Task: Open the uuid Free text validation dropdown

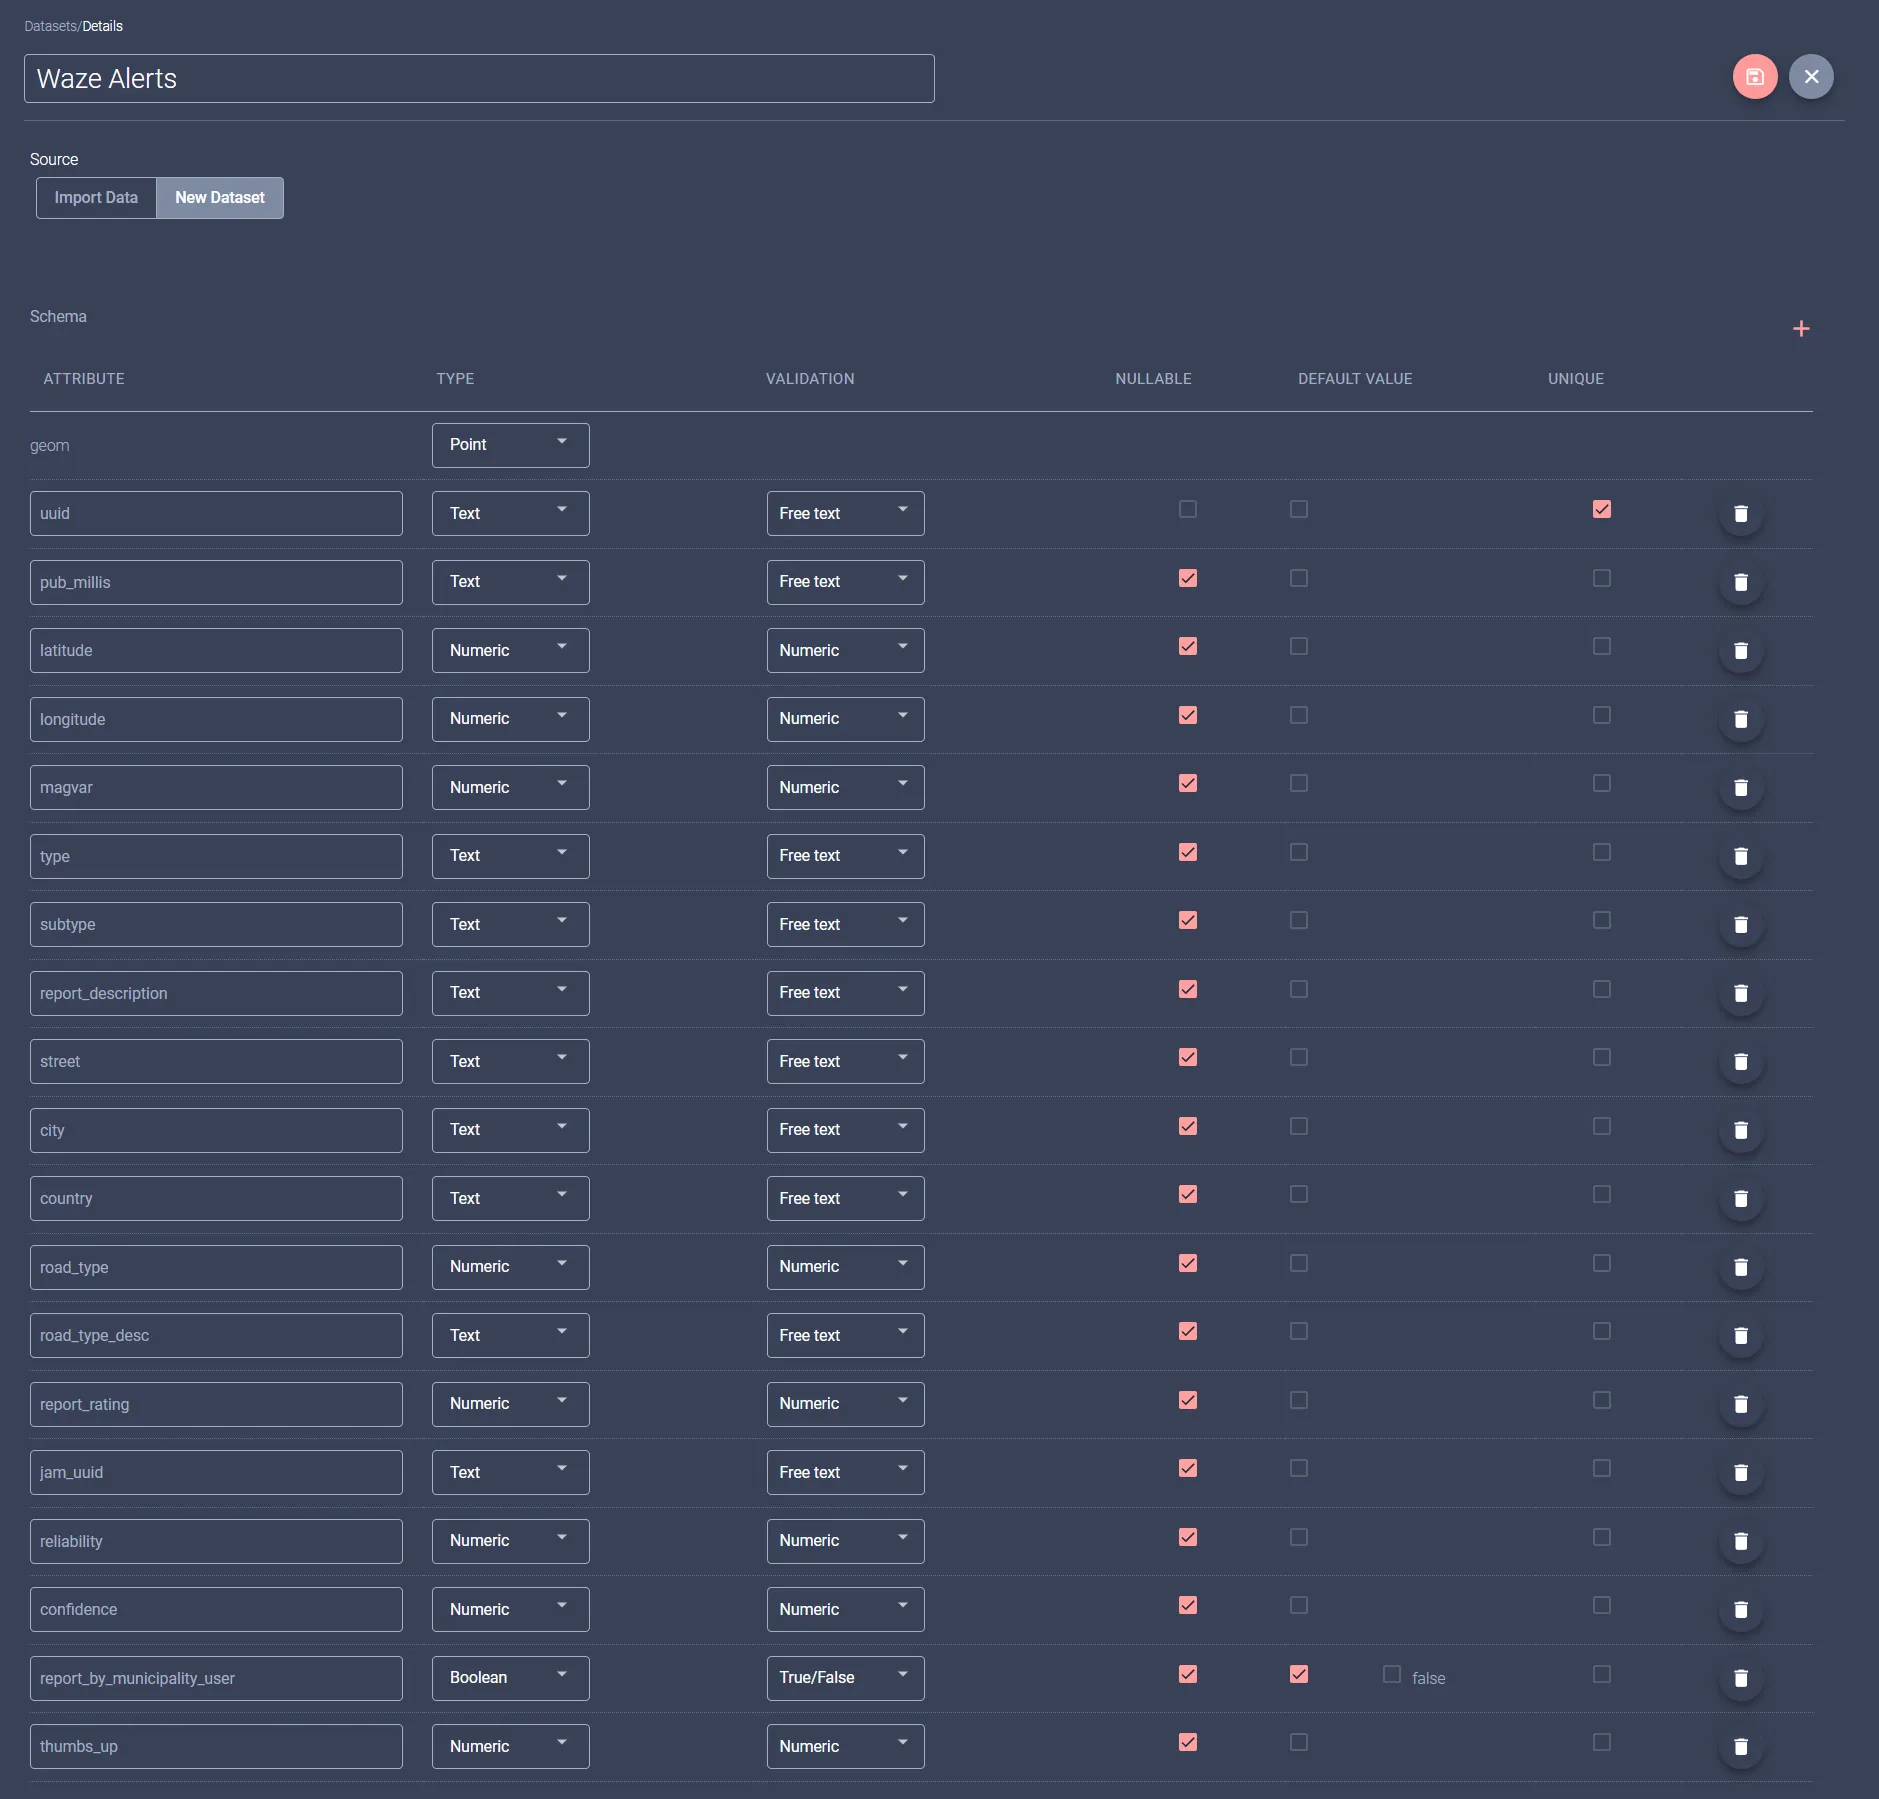Action: (x=845, y=513)
